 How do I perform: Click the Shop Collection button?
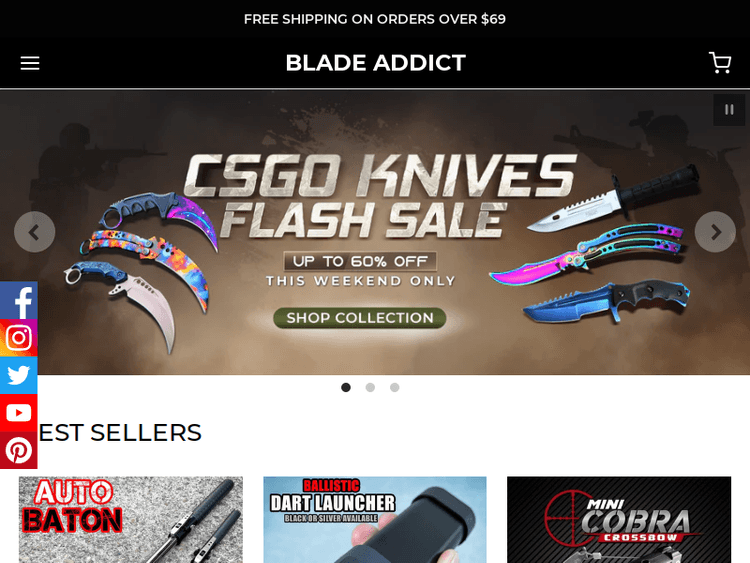point(360,318)
